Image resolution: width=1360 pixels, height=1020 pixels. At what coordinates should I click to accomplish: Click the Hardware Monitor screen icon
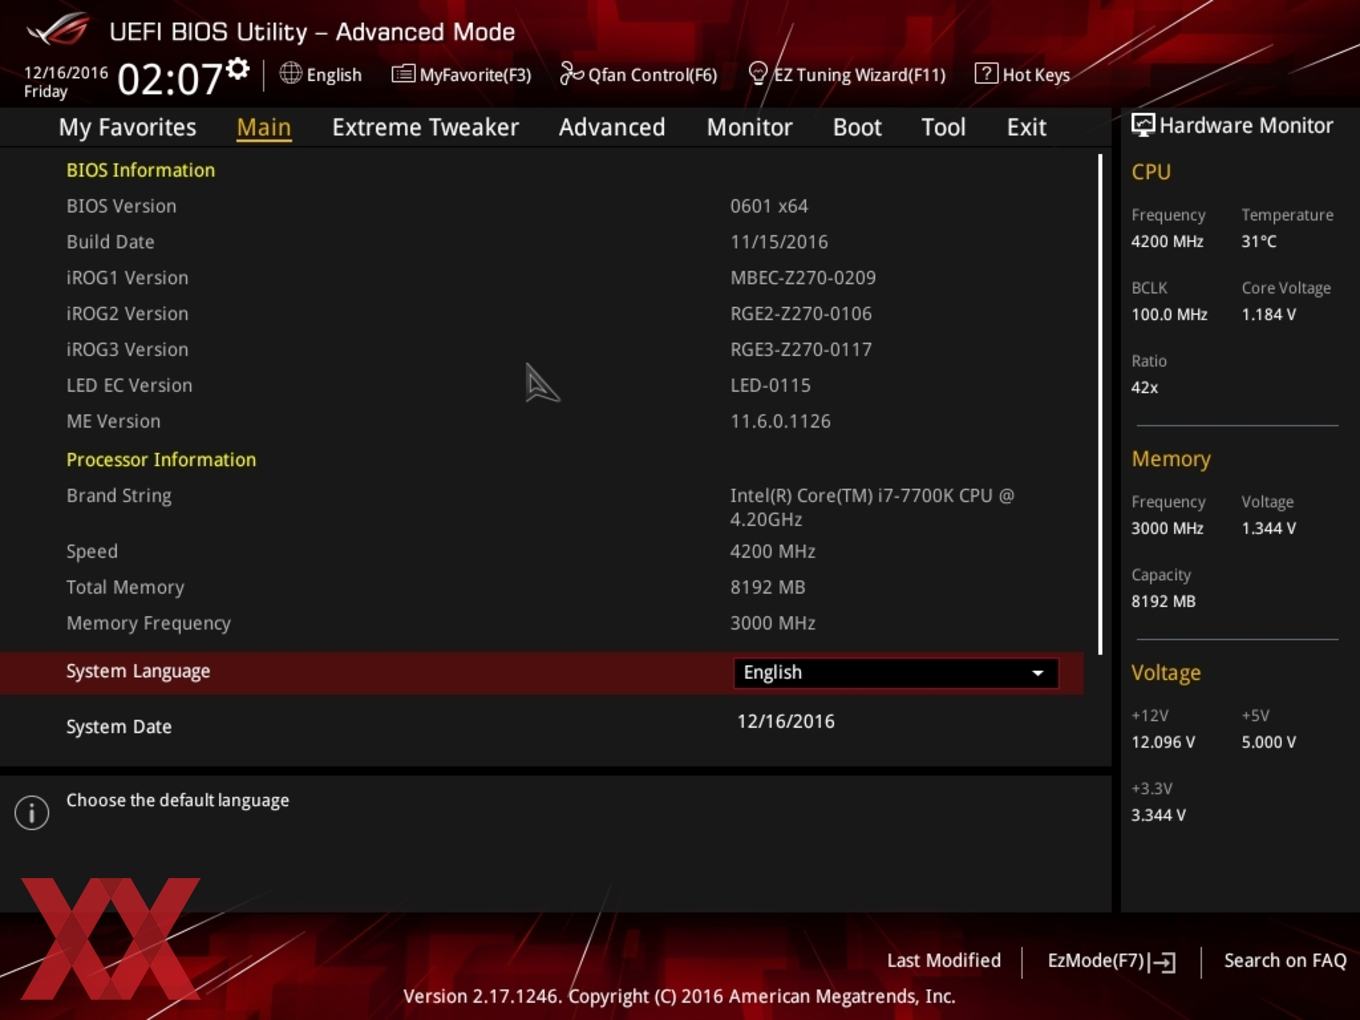[1143, 125]
